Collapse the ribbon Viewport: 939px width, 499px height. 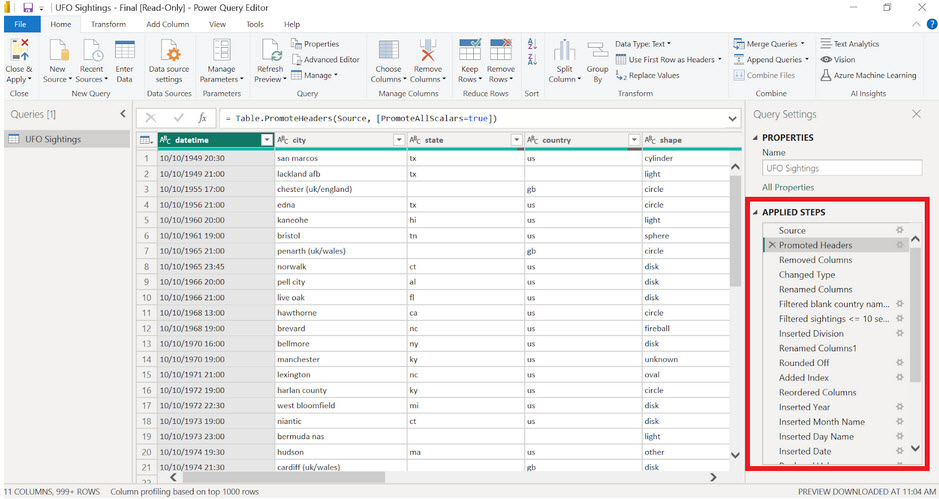coord(916,24)
